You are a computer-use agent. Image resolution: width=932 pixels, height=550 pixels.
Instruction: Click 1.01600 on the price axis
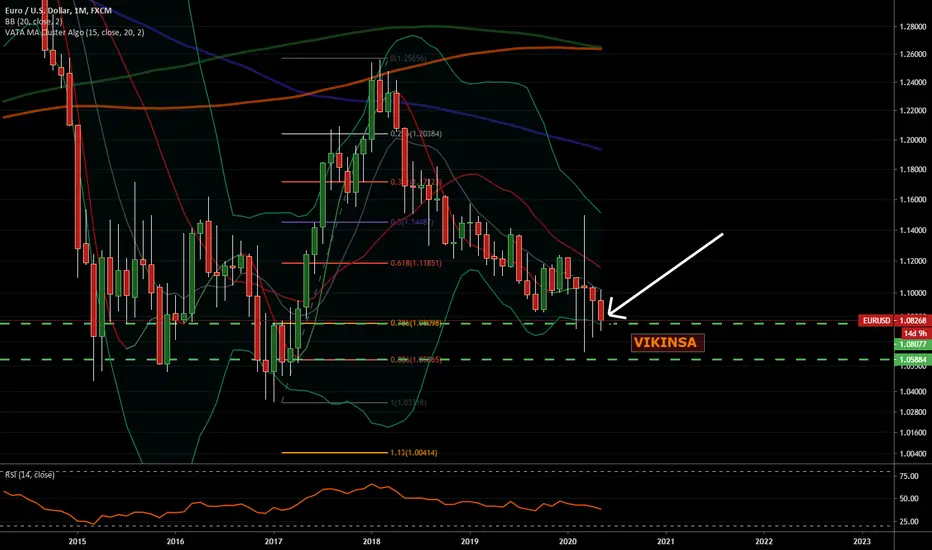pos(913,433)
